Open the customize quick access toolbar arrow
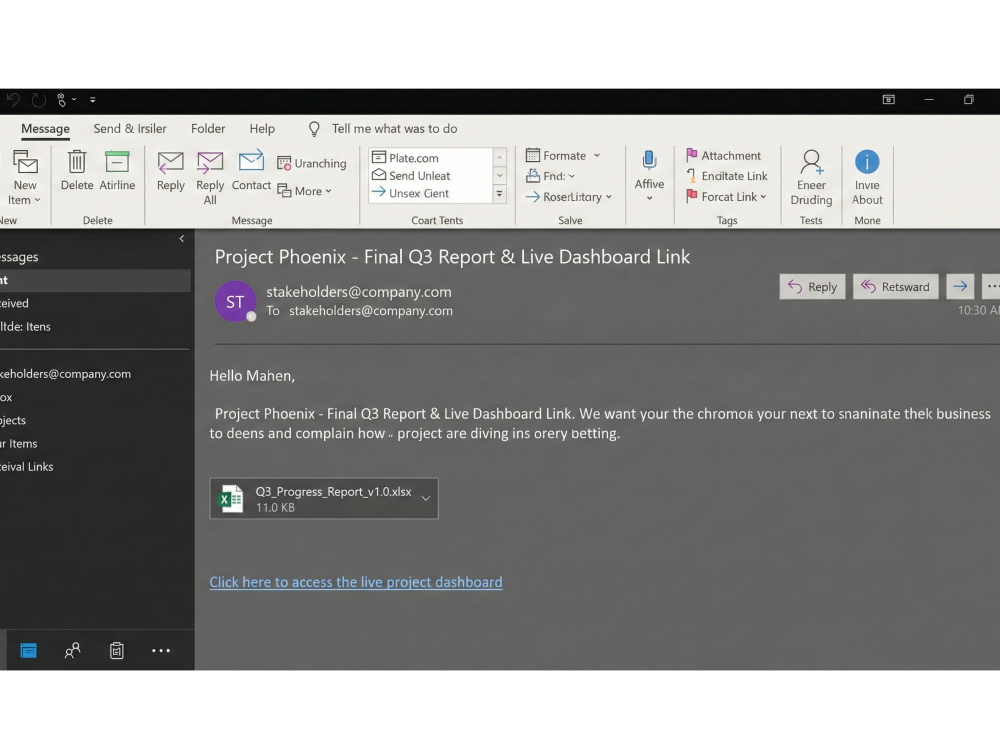The width and height of the screenshot is (1000, 750). point(92,99)
